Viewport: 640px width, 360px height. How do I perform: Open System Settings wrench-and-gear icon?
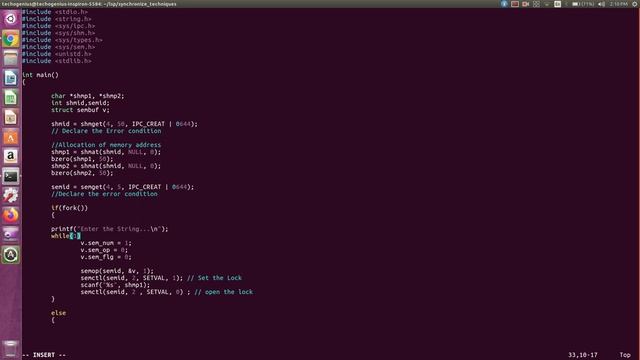pos(11,196)
